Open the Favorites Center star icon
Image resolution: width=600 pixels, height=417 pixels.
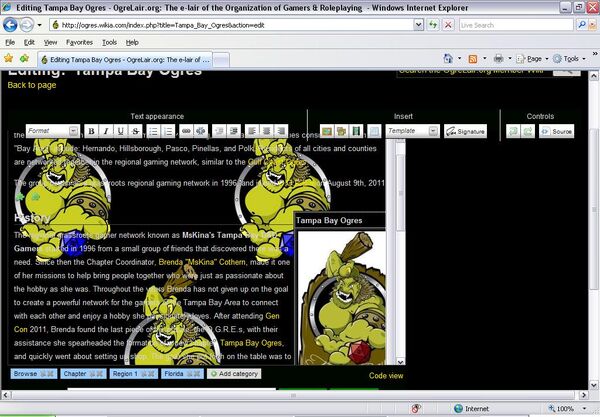[8, 59]
